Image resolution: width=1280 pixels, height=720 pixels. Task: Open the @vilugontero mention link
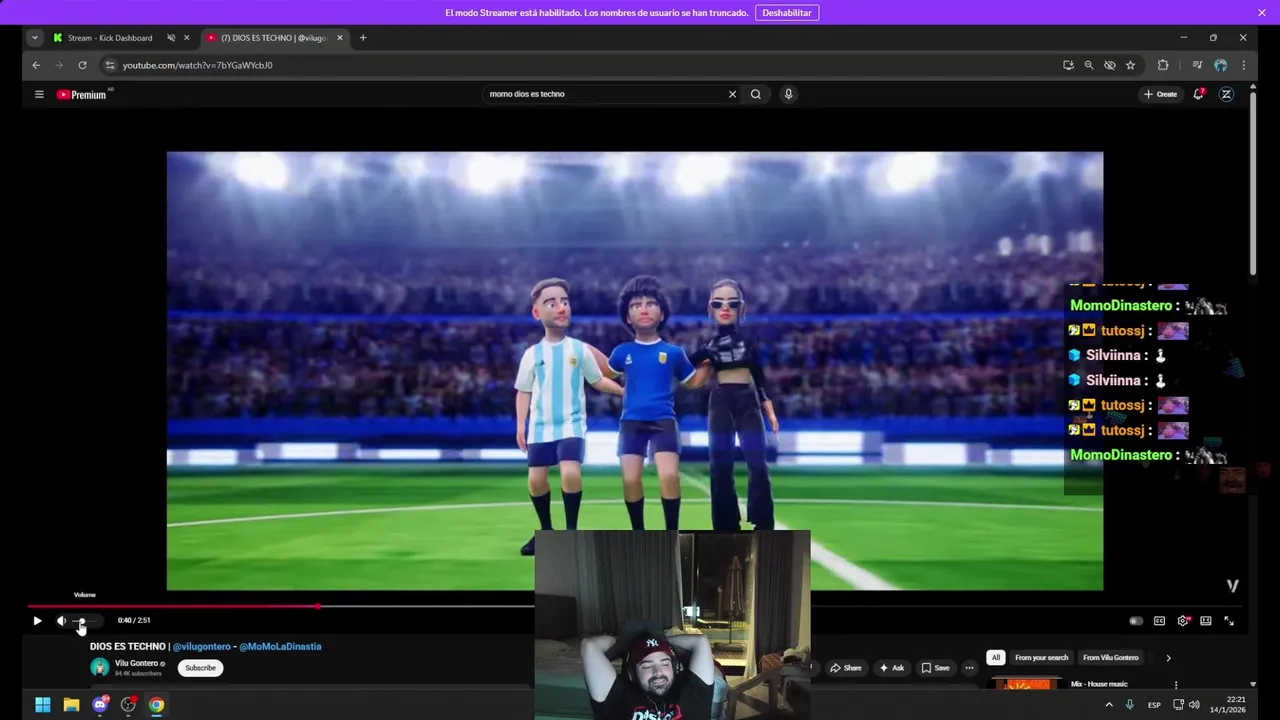(201, 647)
